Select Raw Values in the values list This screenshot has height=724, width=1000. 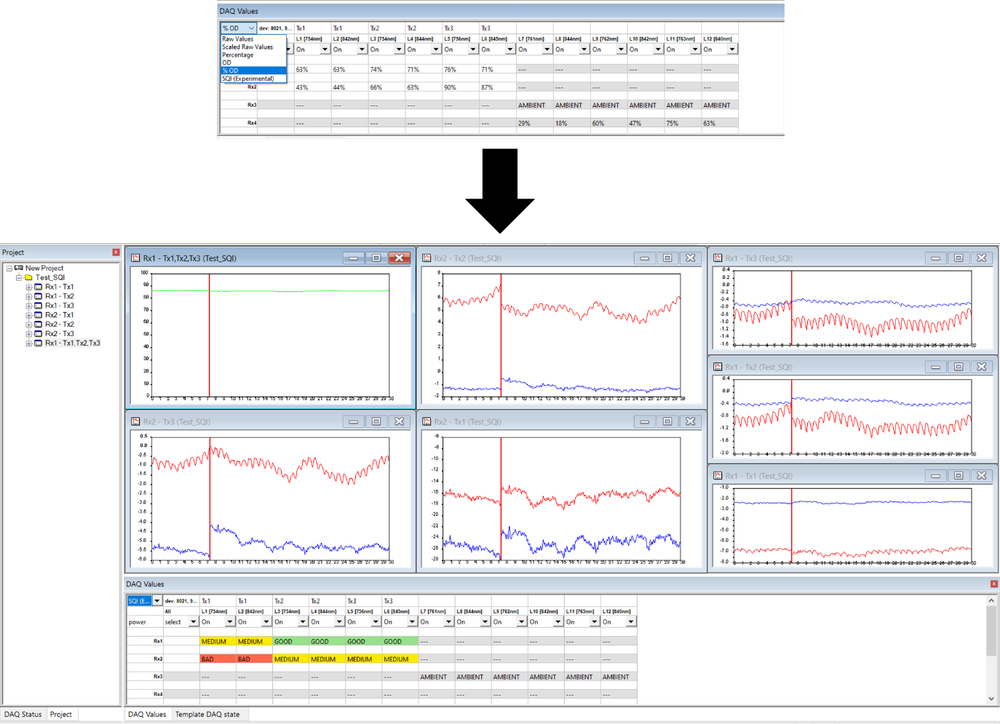pos(237,39)
